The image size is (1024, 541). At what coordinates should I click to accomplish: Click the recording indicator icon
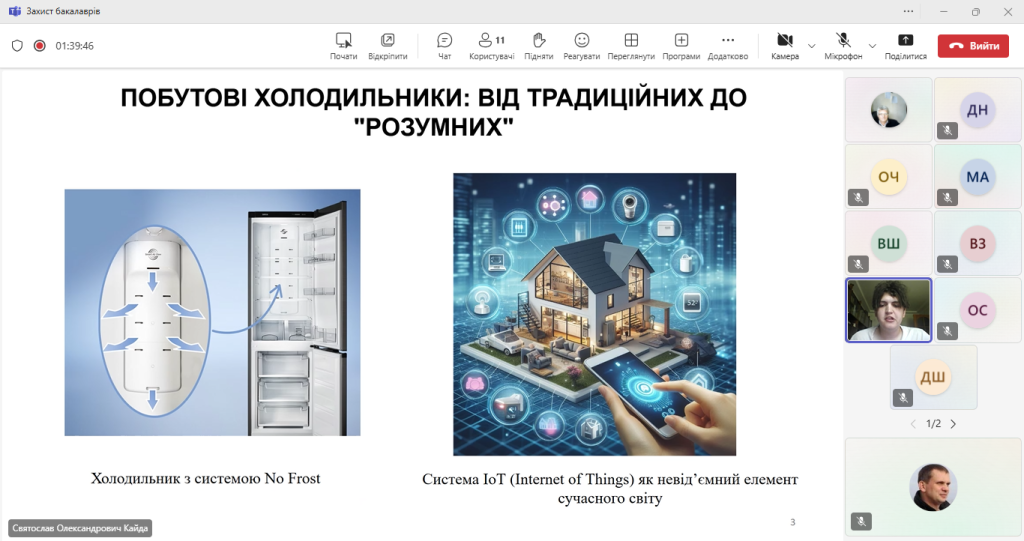40,46
